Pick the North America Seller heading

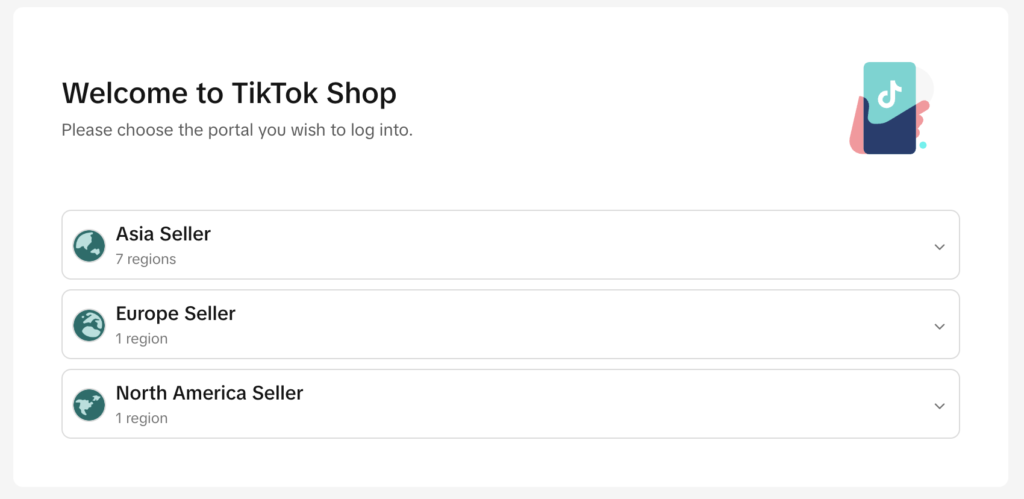point(209,393)
